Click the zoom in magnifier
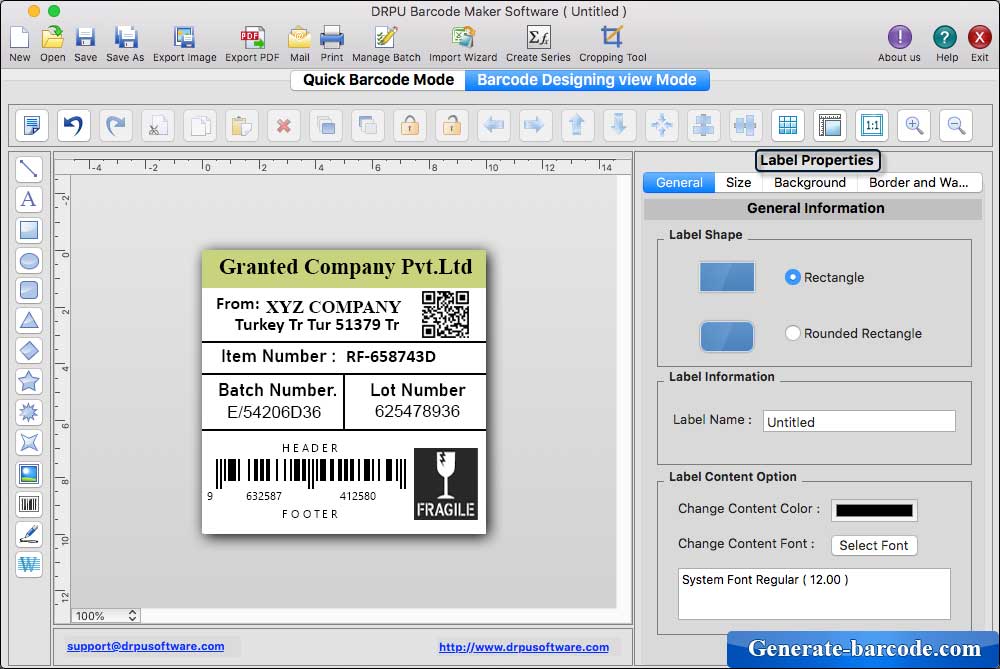This screenshot has height=669, width=1000. 914,125
